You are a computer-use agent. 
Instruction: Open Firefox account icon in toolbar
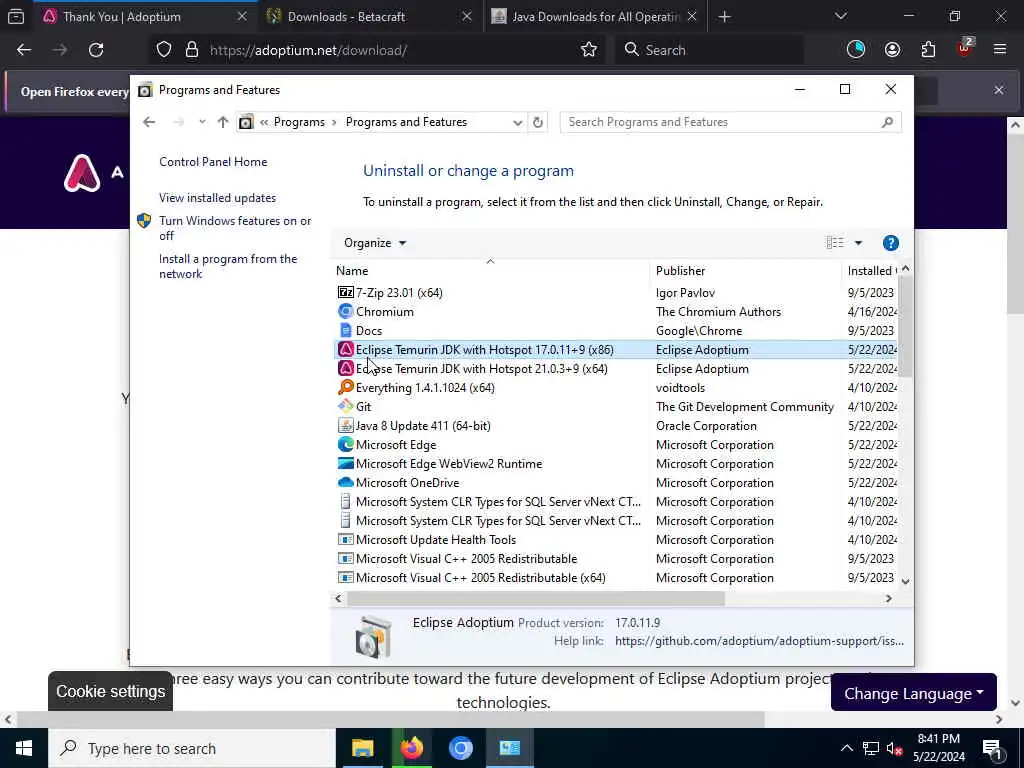pos(892,50)
